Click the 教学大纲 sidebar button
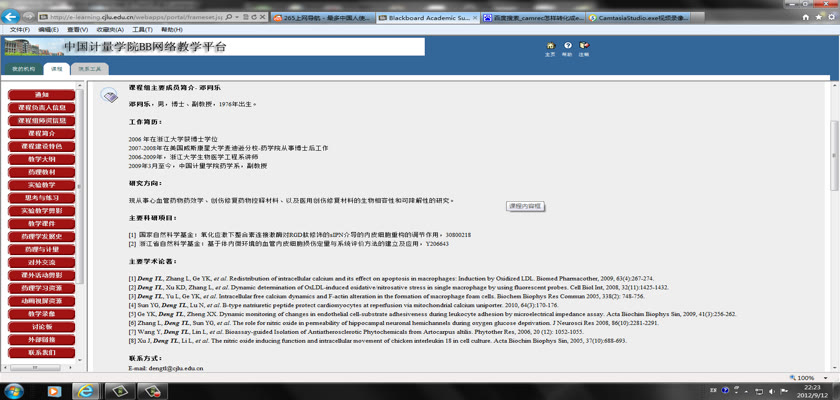The width and height of the screenshot is (840, 400). coord(41,159)
